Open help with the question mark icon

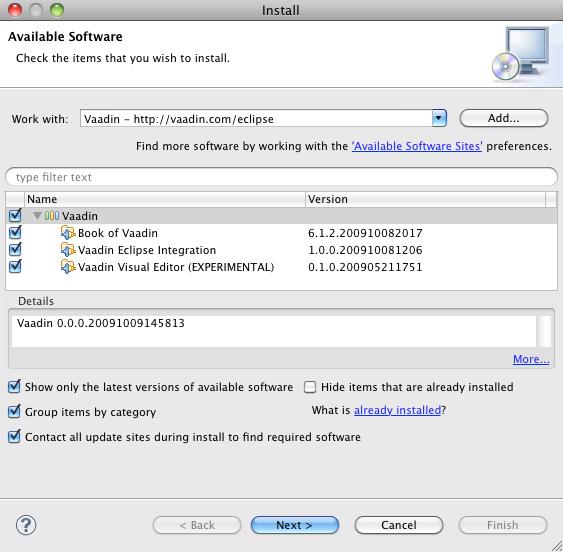pos(26,525)
